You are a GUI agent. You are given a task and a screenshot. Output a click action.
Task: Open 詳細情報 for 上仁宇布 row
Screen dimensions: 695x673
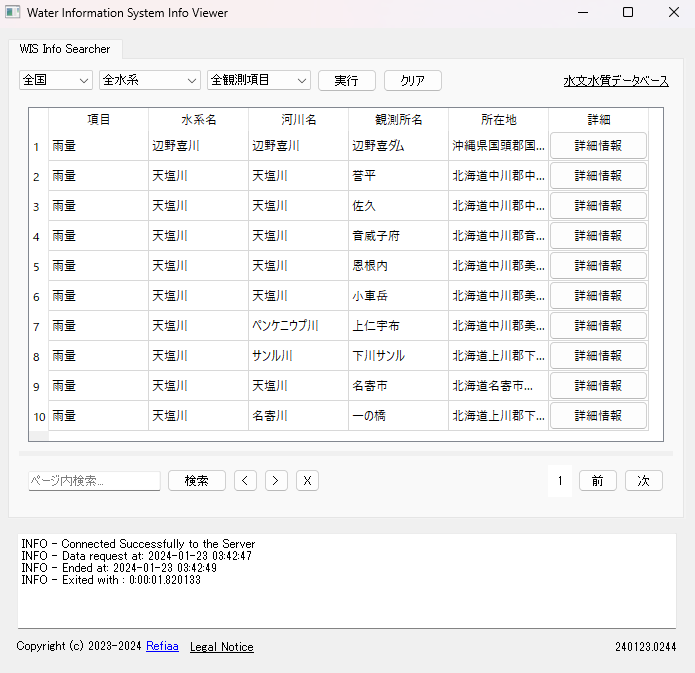point(598,326)
